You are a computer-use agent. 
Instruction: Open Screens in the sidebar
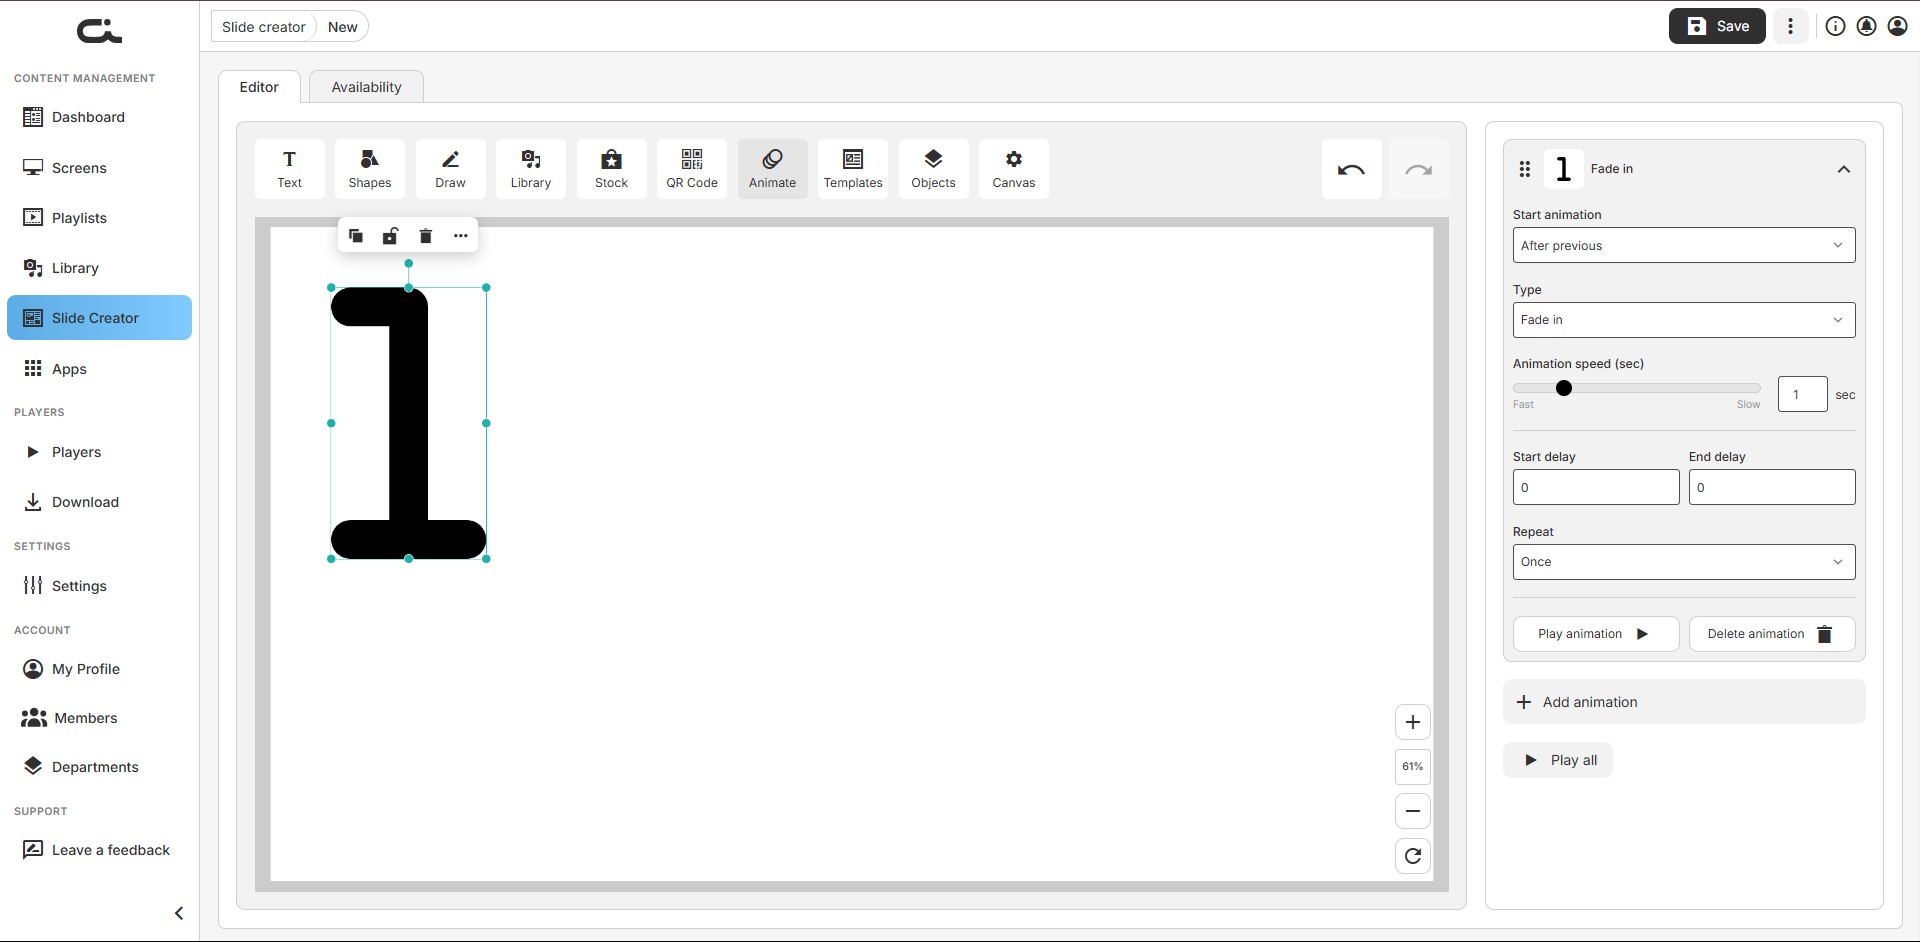(x=99, y=168)
